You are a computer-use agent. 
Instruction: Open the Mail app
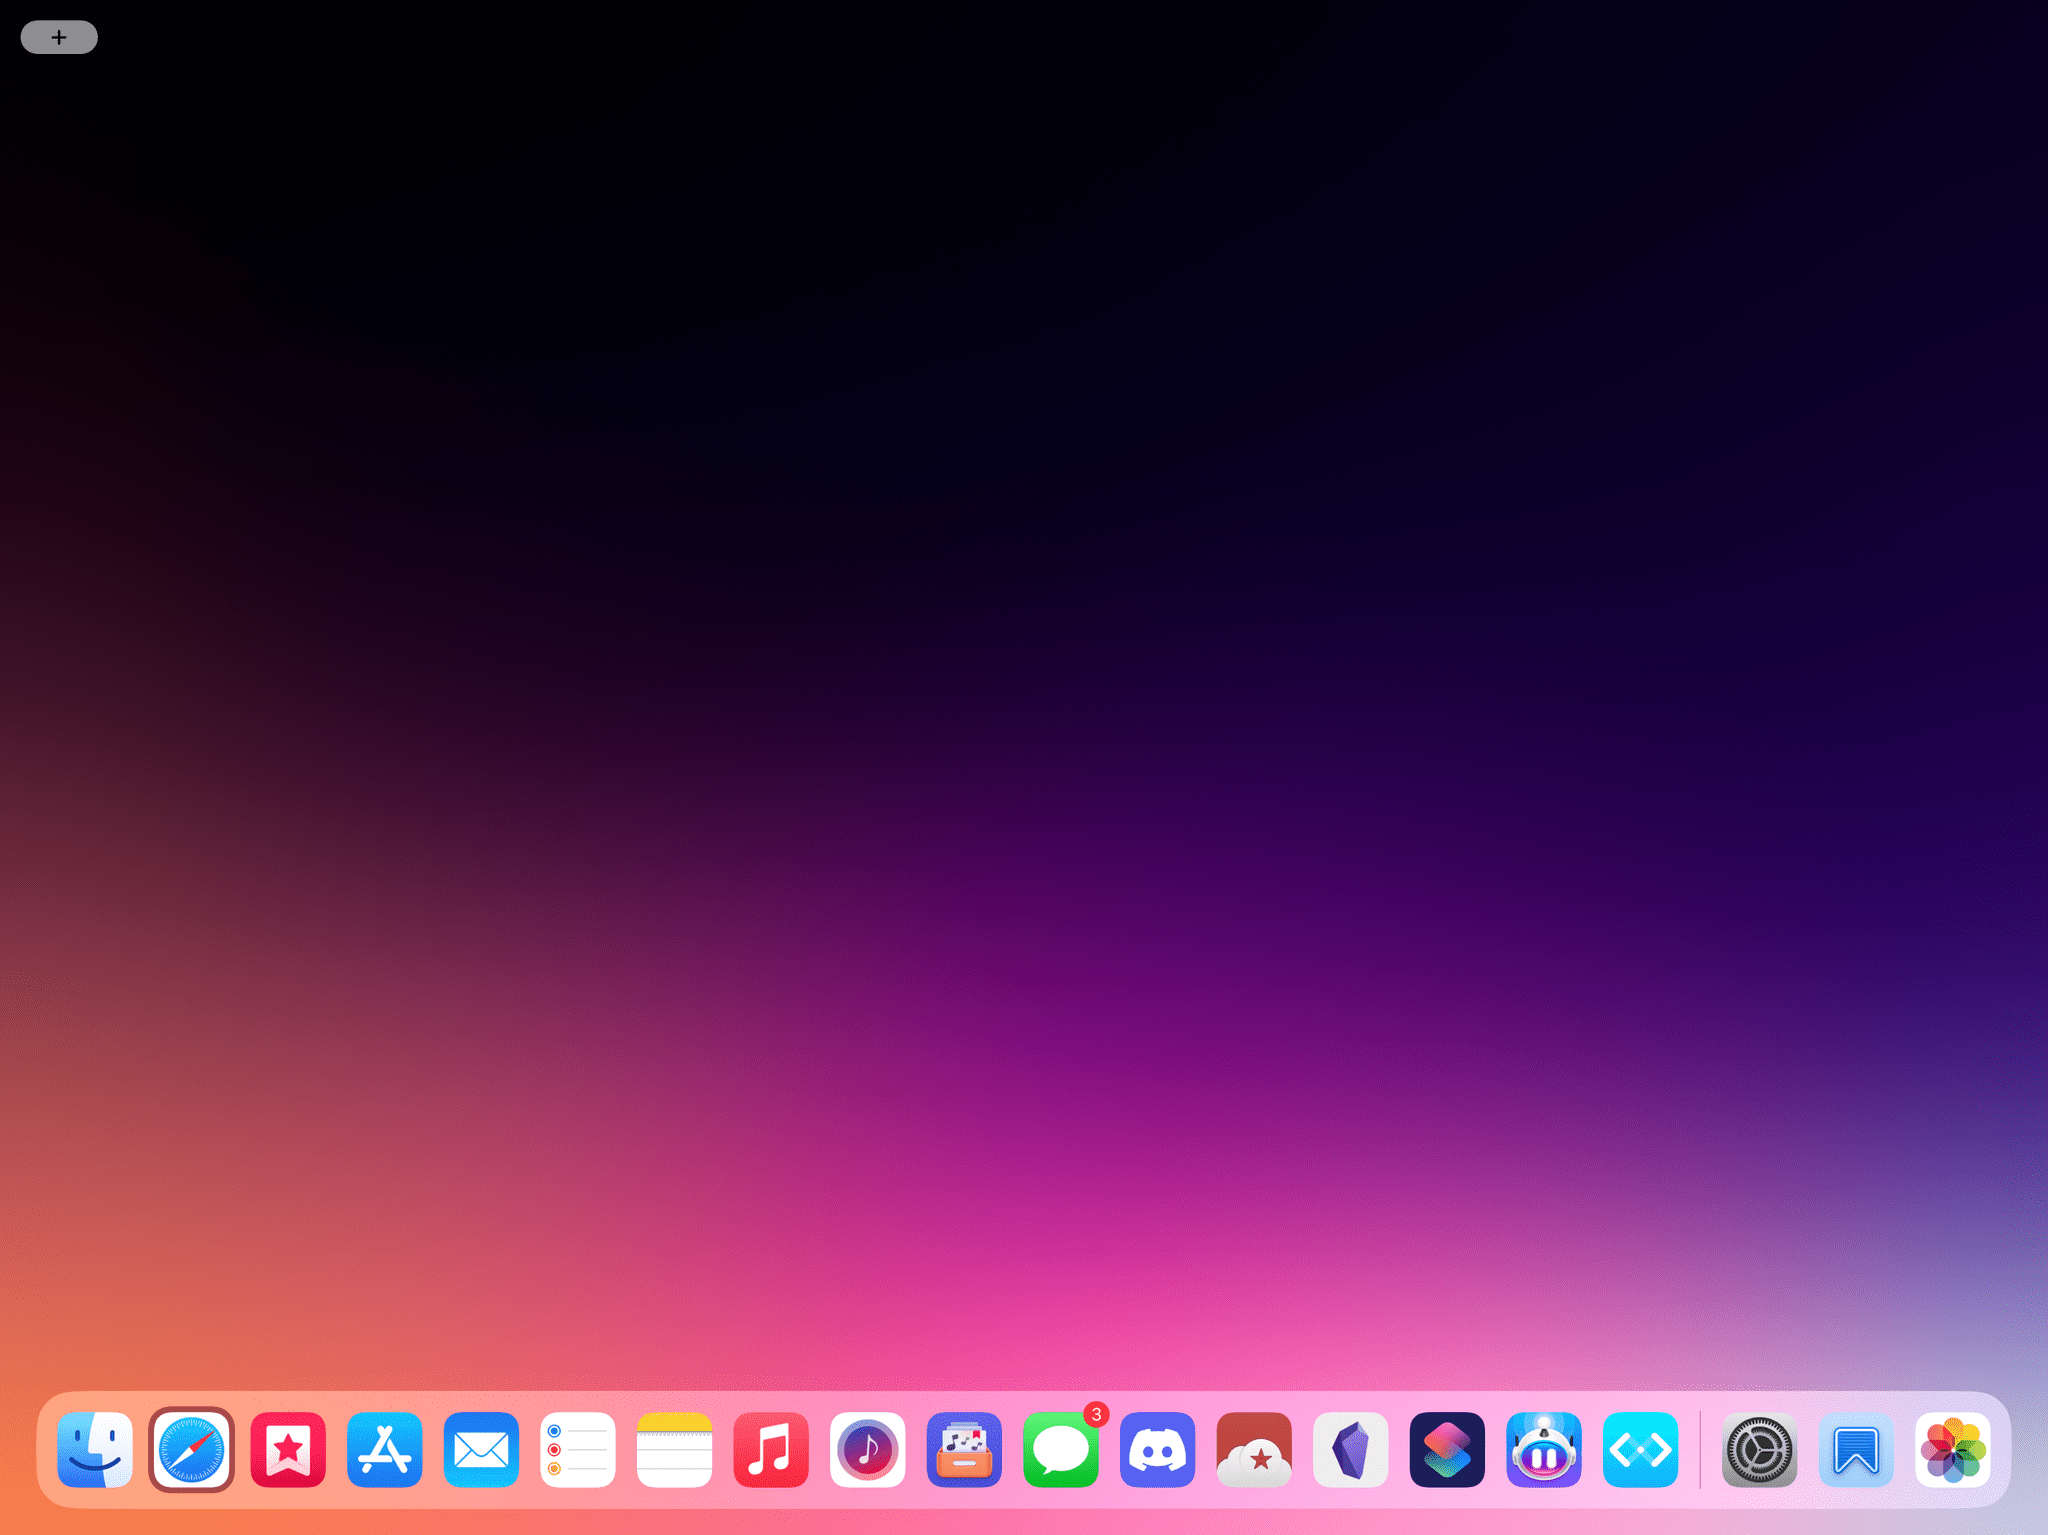tap(481, 1449)
